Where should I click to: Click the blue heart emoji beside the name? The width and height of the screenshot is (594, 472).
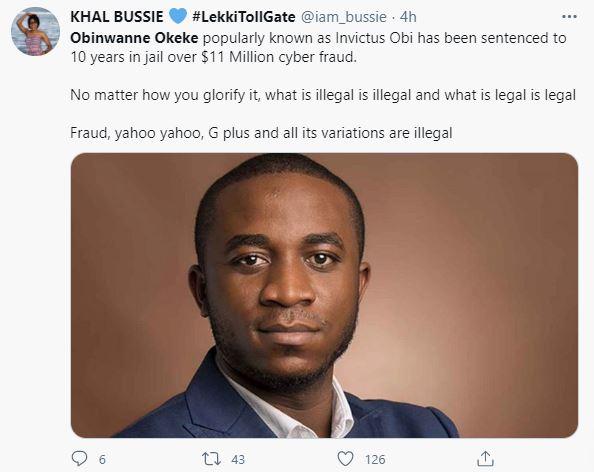coord(177,16)
